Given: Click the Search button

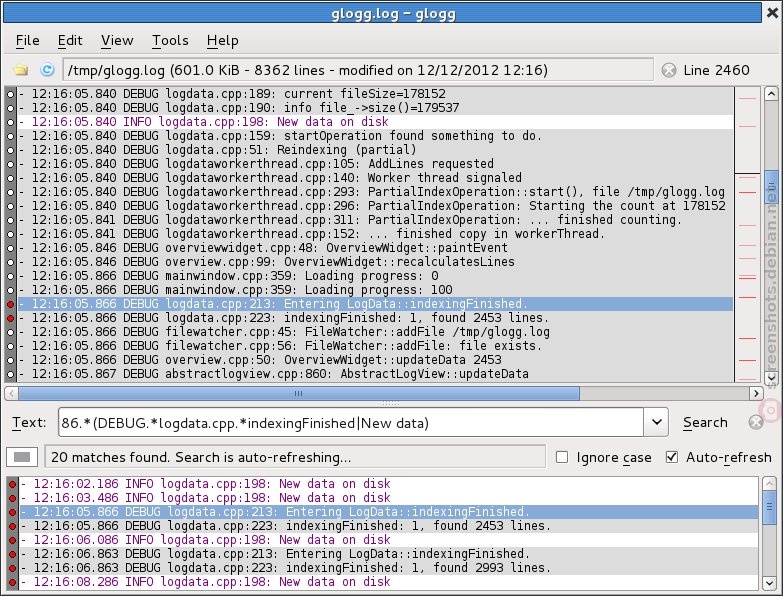Looking at the screenshot, I should pos(705,422).
